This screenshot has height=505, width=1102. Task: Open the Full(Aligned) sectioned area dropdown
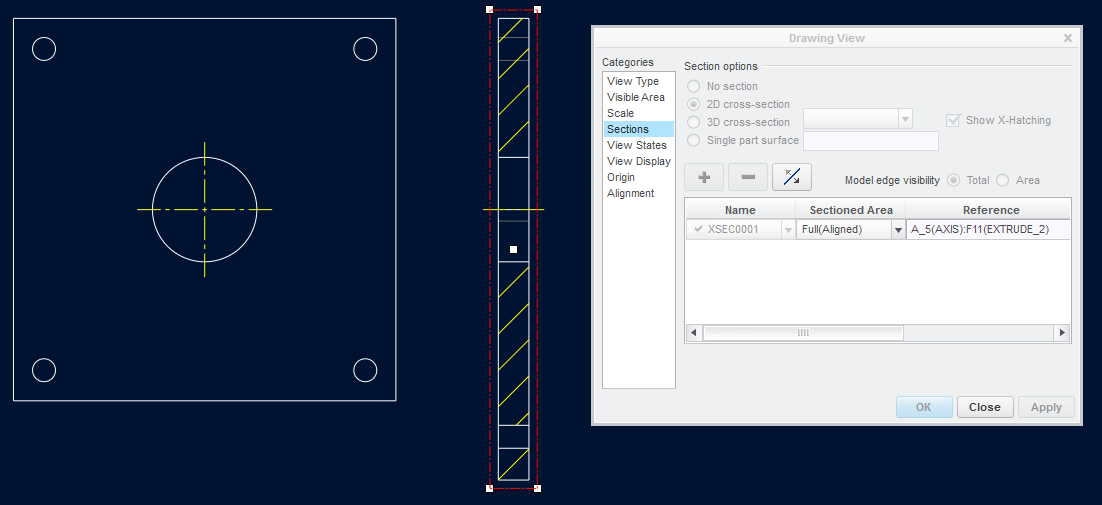click(x=898, y=230)
